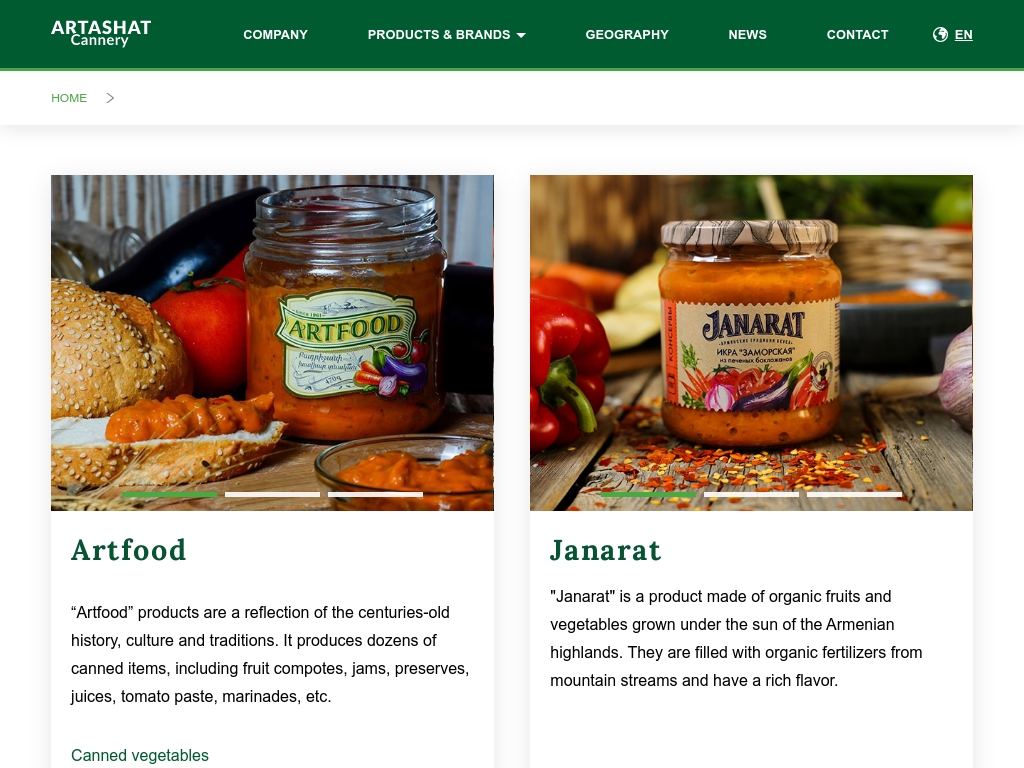Select second slide indicator on Janarat image
Image resolution: width=1024 pixels, height=768 pixels.
point(751,494)
